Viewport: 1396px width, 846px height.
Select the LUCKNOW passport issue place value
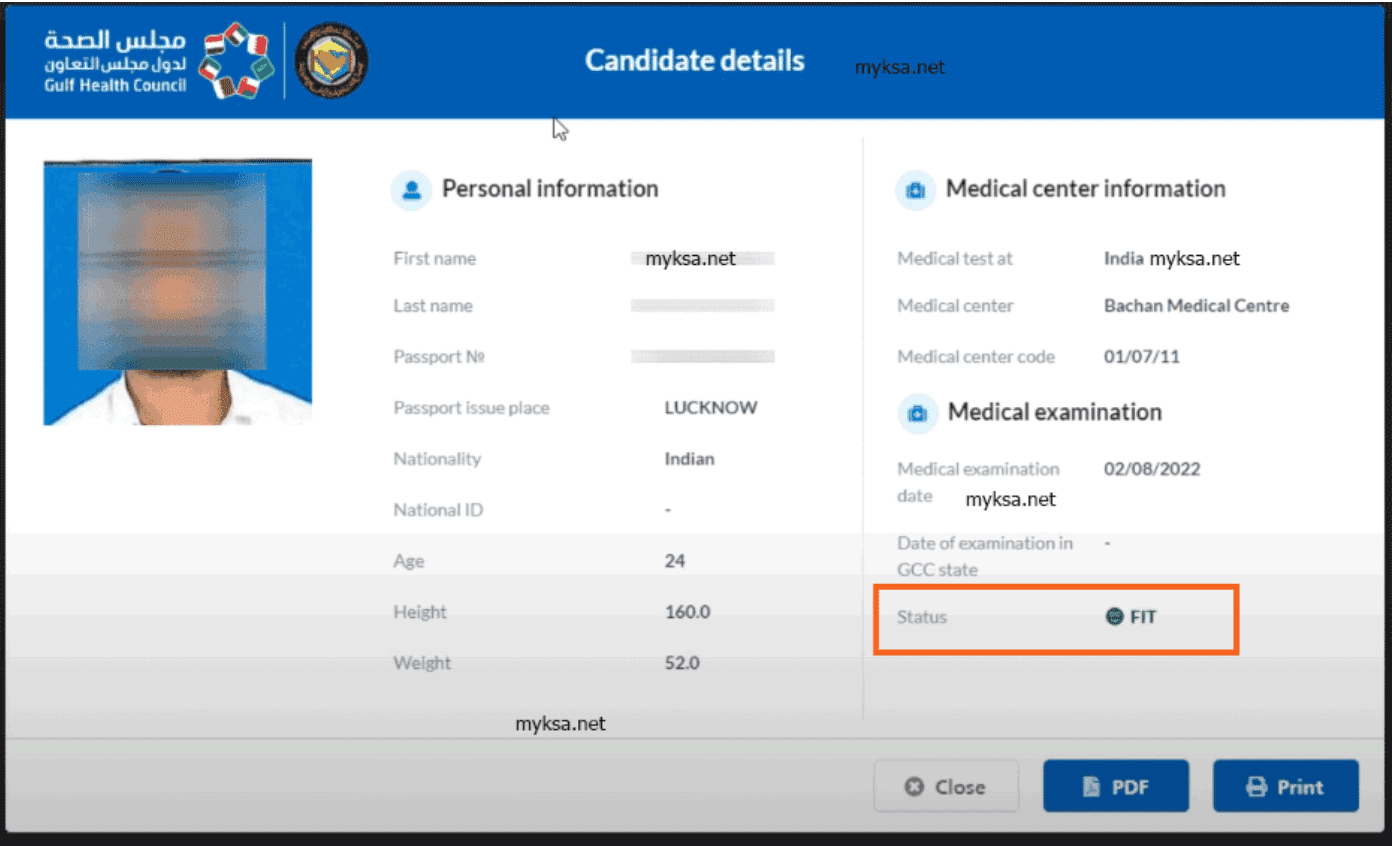point(711,408)
